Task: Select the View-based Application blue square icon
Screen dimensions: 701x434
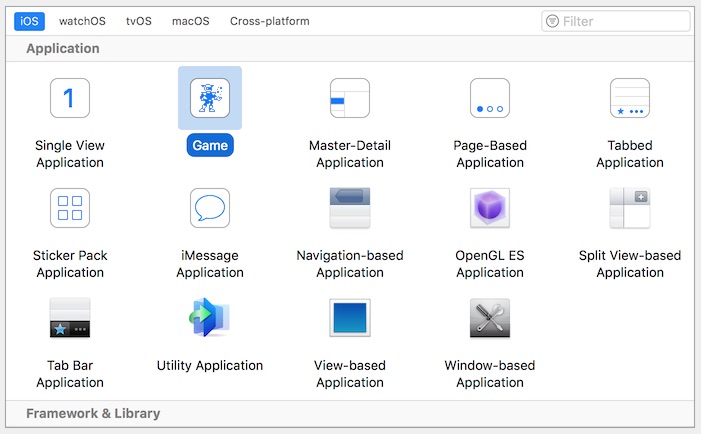Action: [350, 318]
